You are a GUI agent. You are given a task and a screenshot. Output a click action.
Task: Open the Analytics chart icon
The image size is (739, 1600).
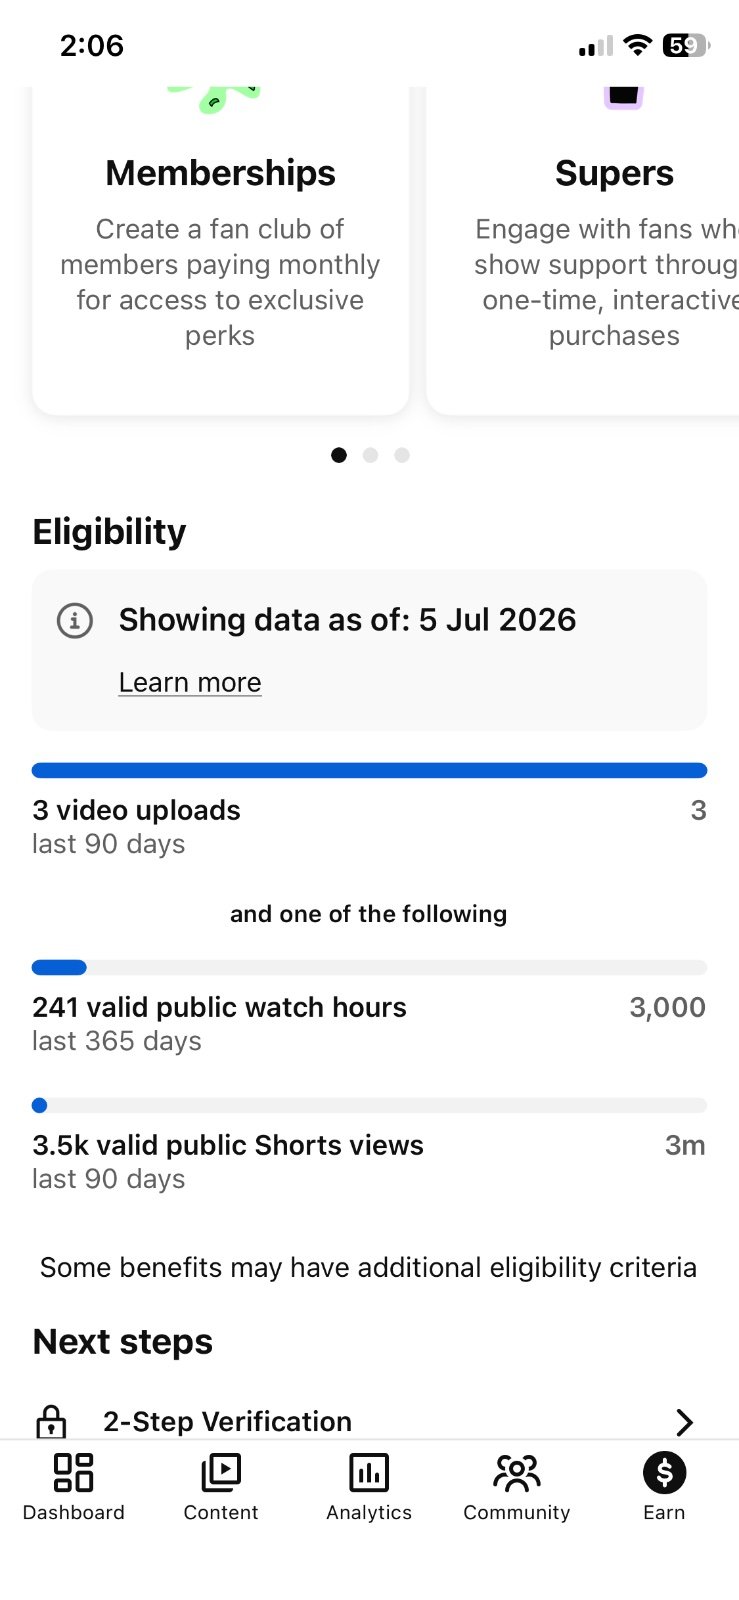(369, 1472)
